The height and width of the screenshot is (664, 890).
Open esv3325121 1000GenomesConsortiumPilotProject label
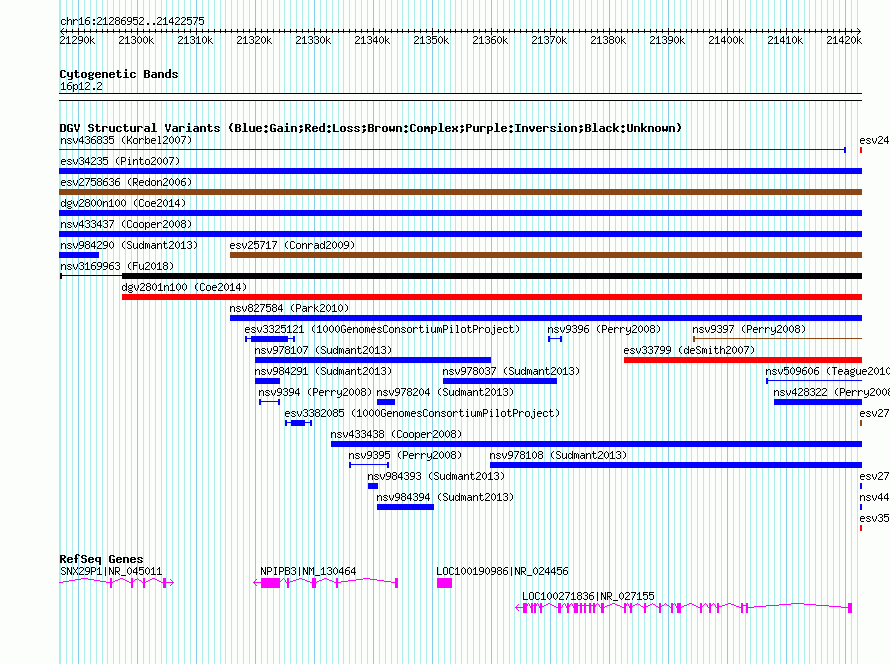382,329
